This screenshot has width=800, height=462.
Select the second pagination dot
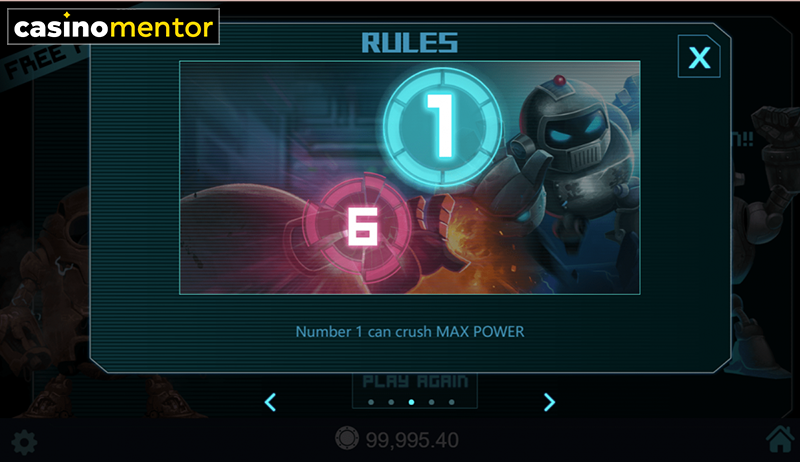point(391,402)
